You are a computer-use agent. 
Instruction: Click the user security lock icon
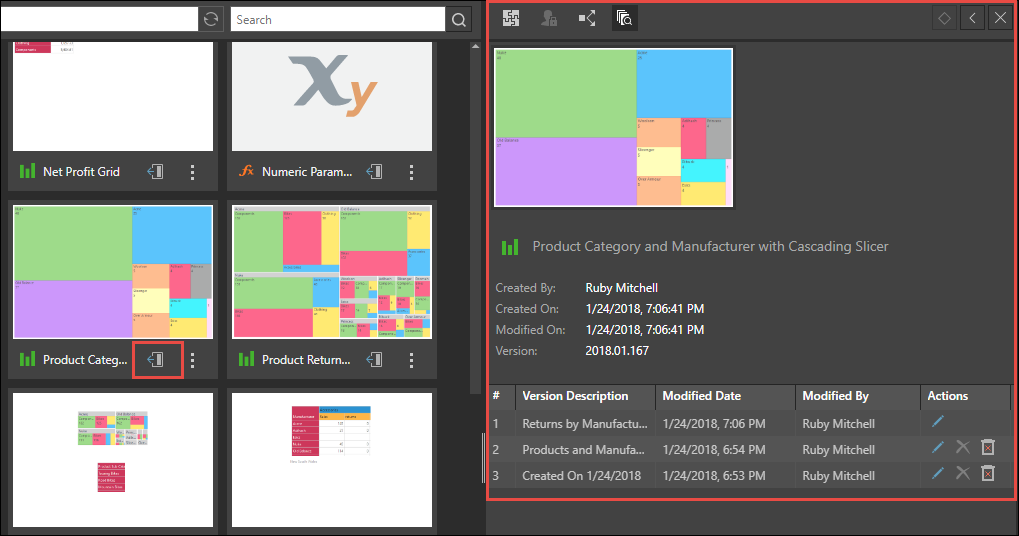tap(549, 18)
